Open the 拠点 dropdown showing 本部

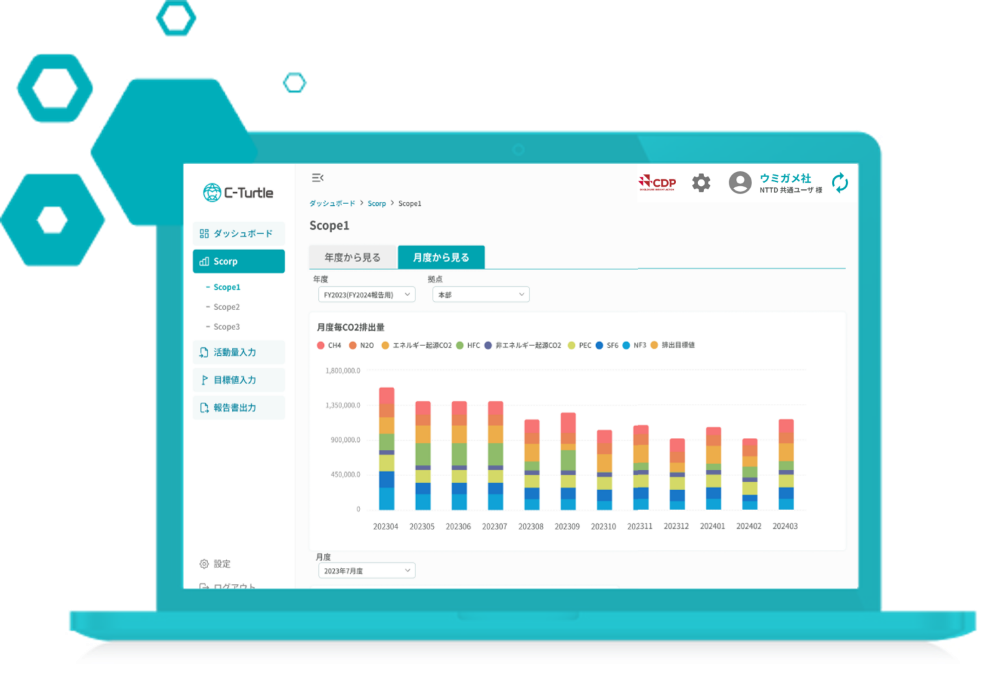coord(480,295)
